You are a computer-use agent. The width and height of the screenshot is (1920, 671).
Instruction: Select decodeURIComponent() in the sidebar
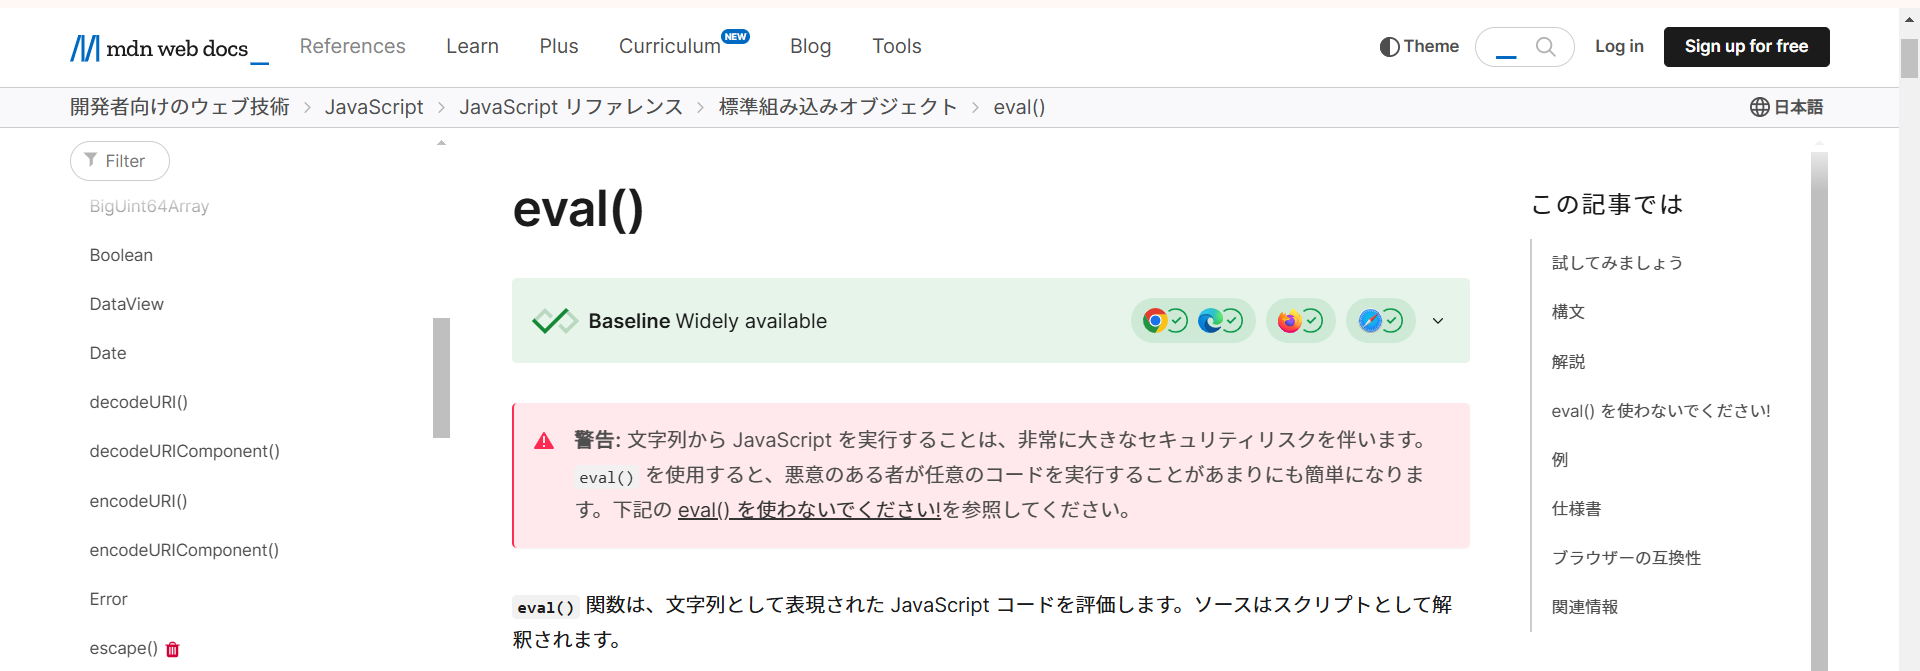[184, 452]
